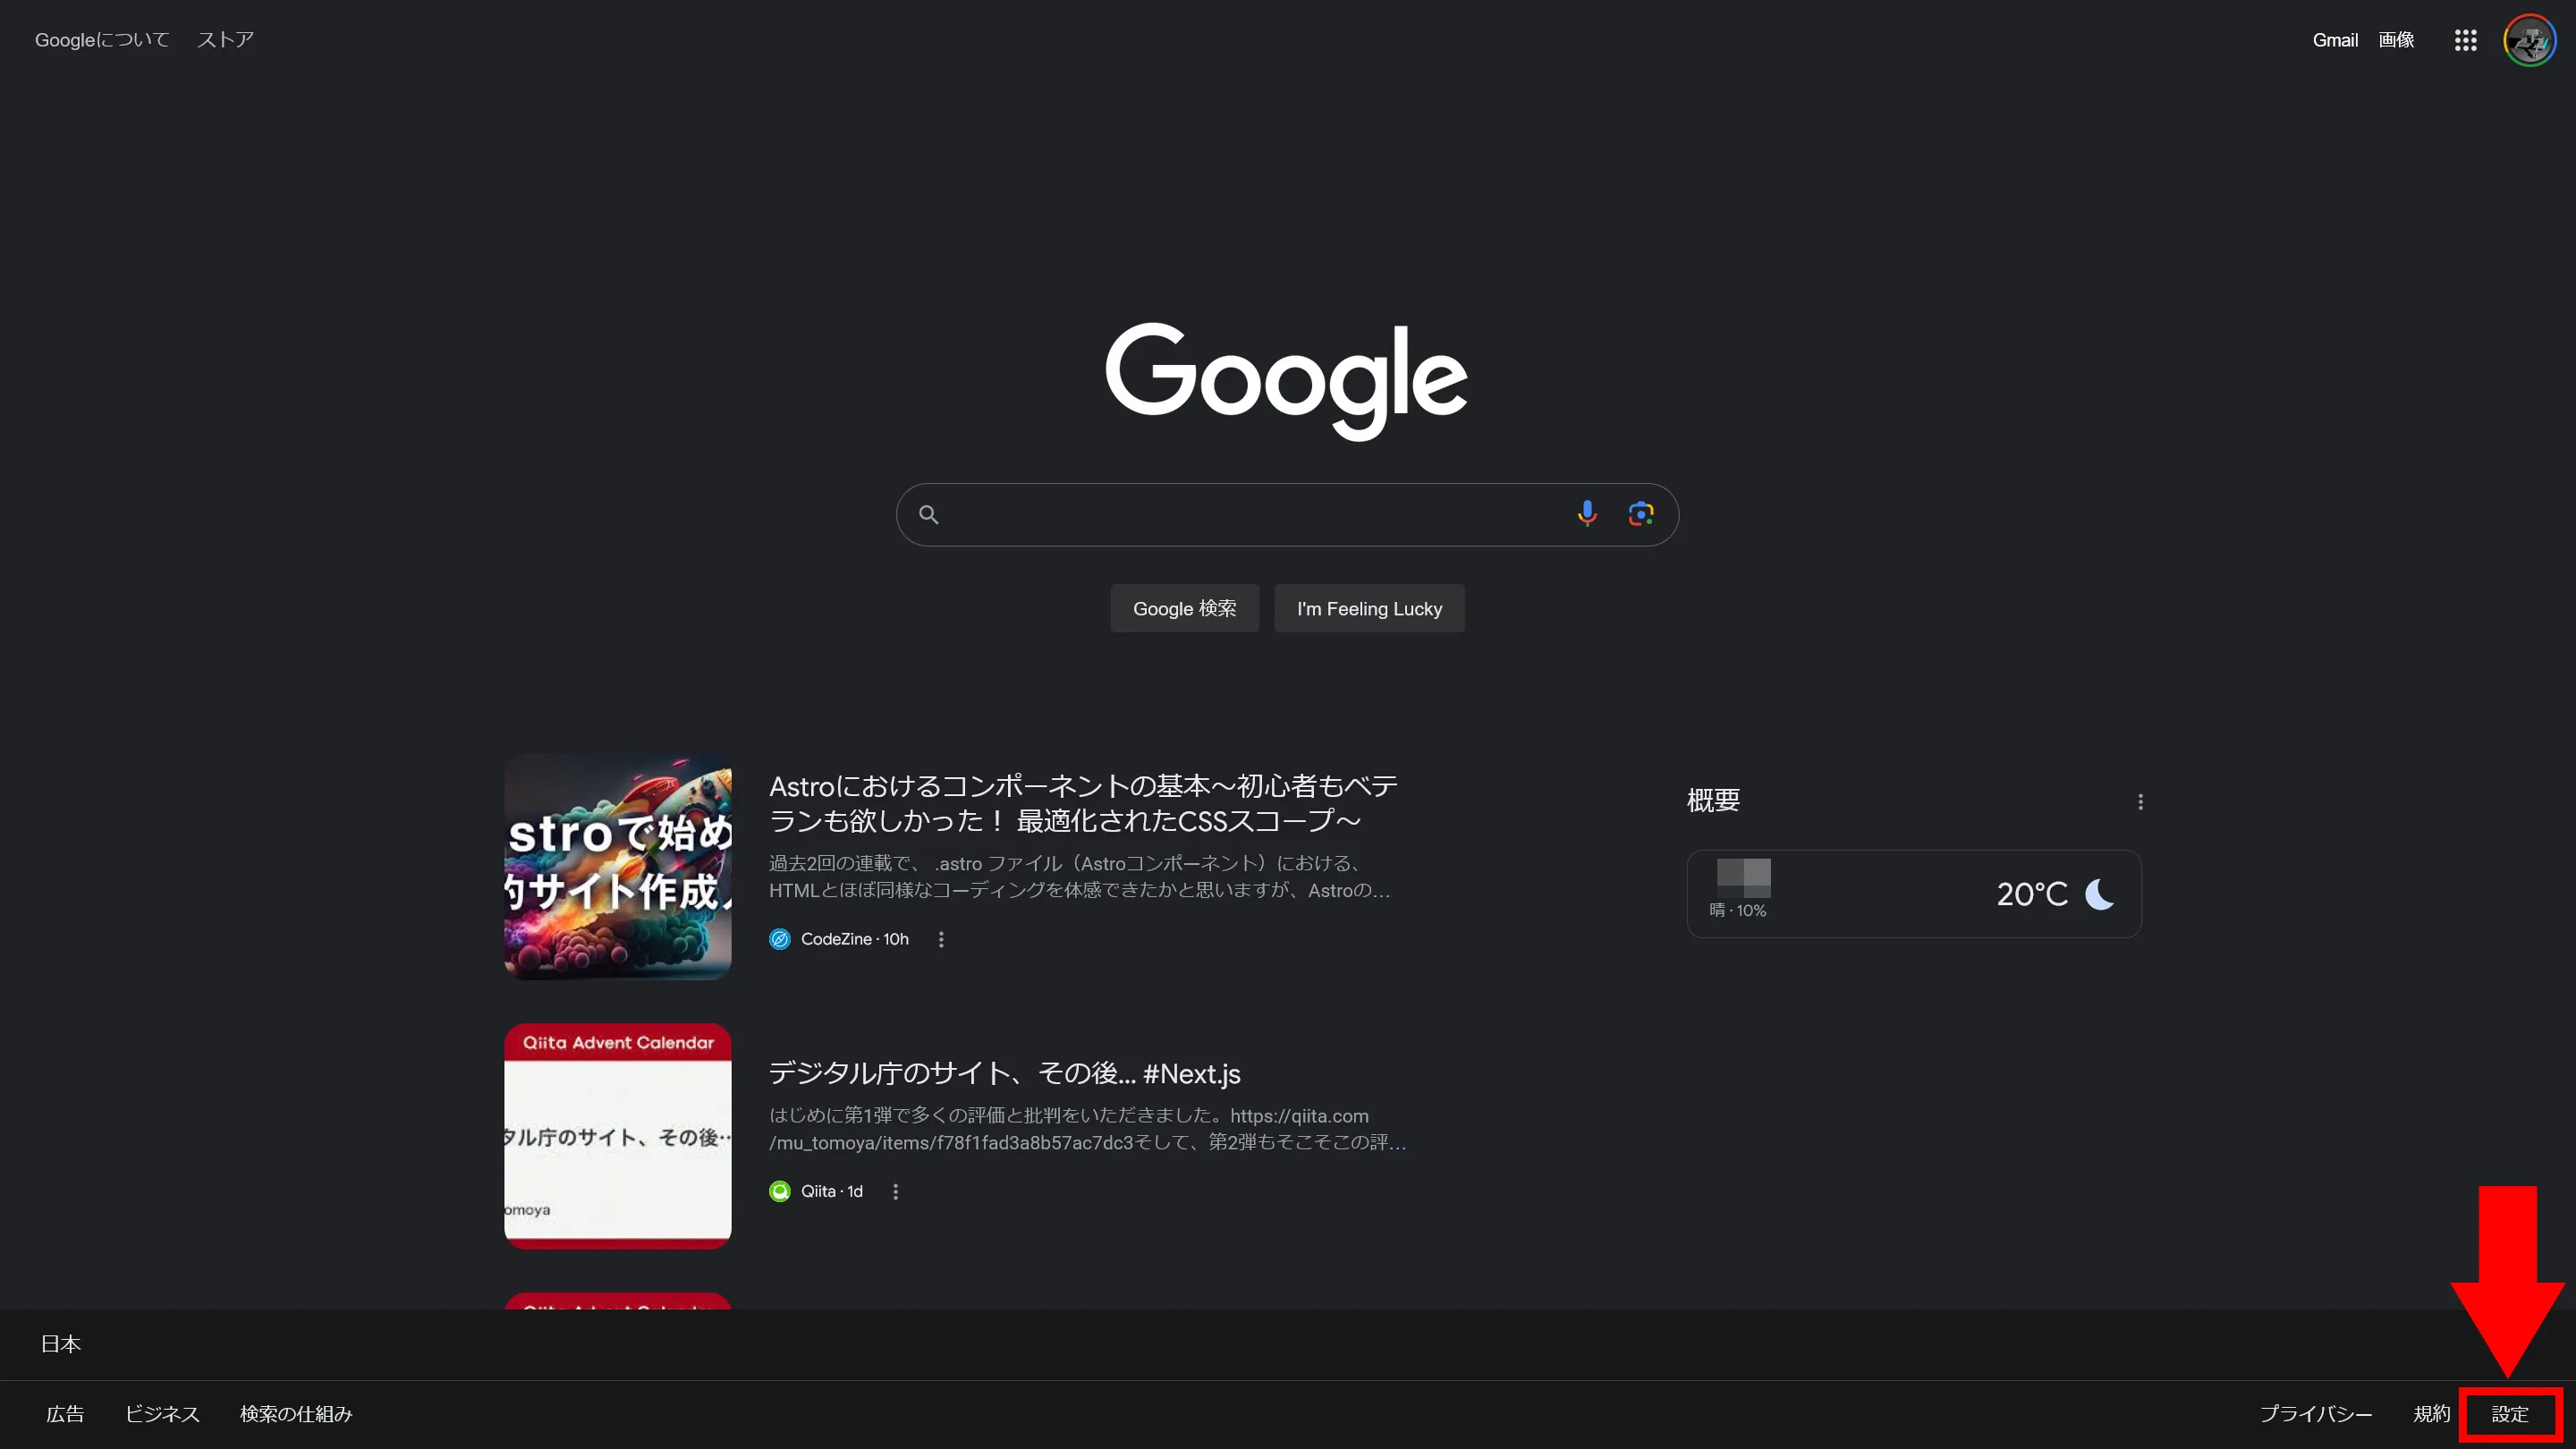Viewport: 2576px width, 1449px height.
Task: Start voice search with microphone icon
Action: click(x=1586, y=514)
